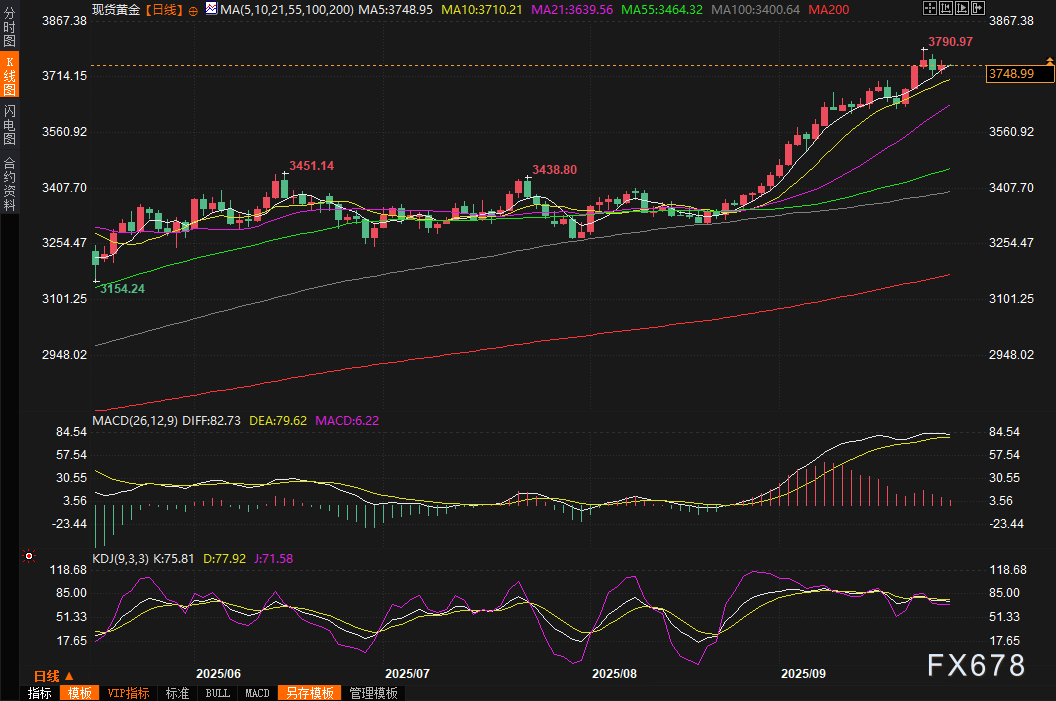1056x701 pixels.
Task: Switch to the 闪电图 side tab
Action: [9, 125]
